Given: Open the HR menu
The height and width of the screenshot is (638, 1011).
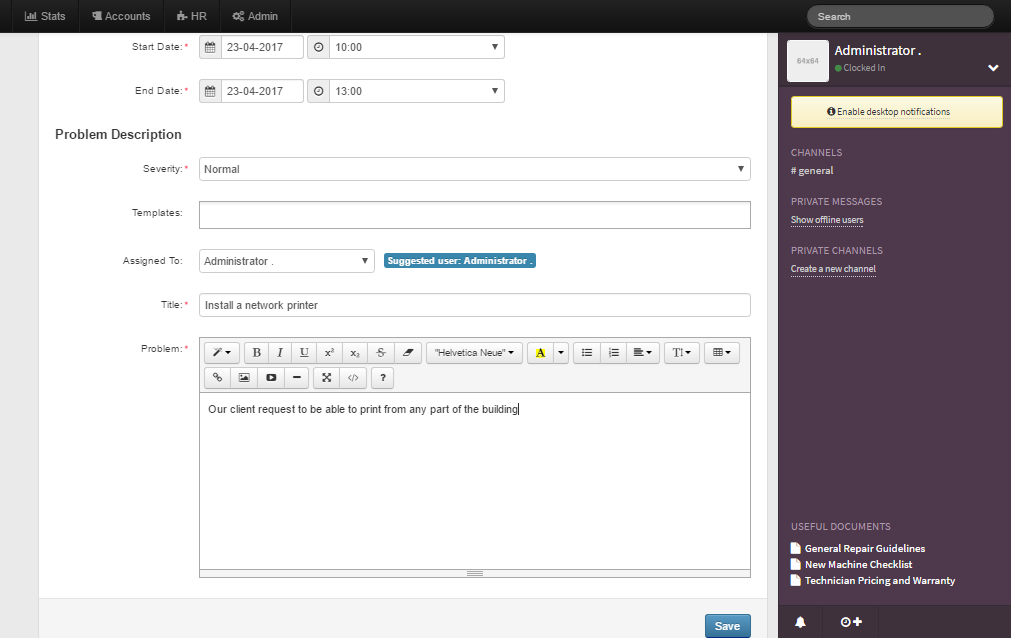Looking at the screenshot, I should (190, 16).
